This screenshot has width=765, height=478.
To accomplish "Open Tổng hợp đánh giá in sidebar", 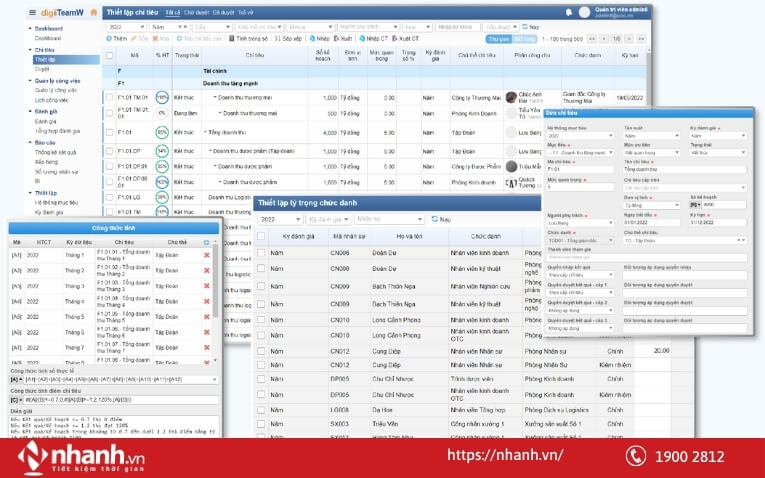I will click(x=57, y=131).
